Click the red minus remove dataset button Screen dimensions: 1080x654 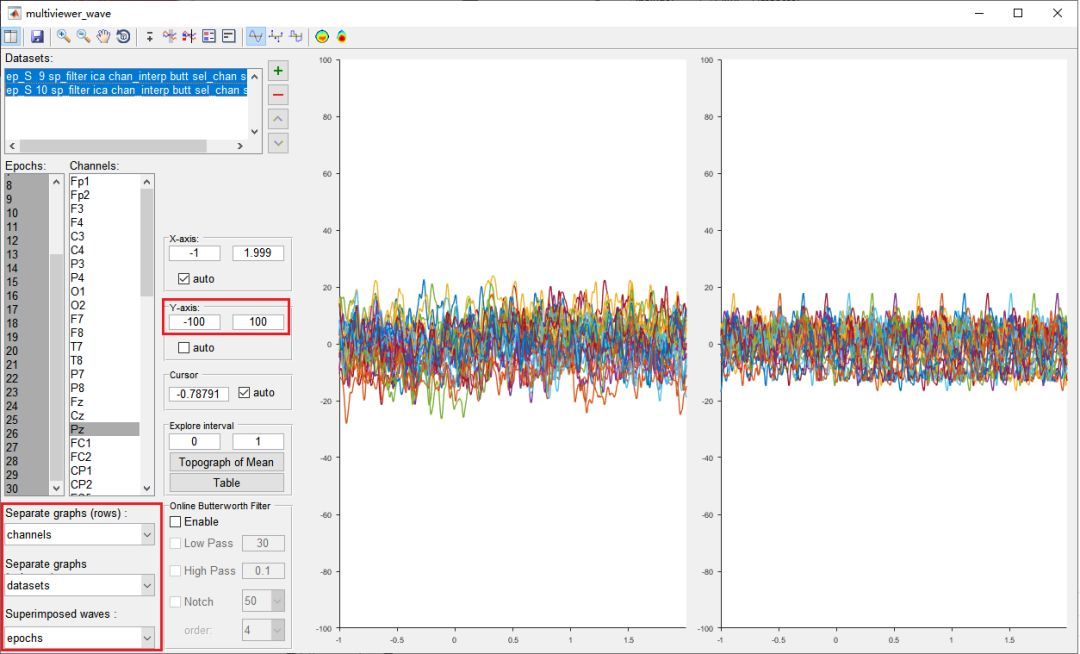tap(279, 95)
